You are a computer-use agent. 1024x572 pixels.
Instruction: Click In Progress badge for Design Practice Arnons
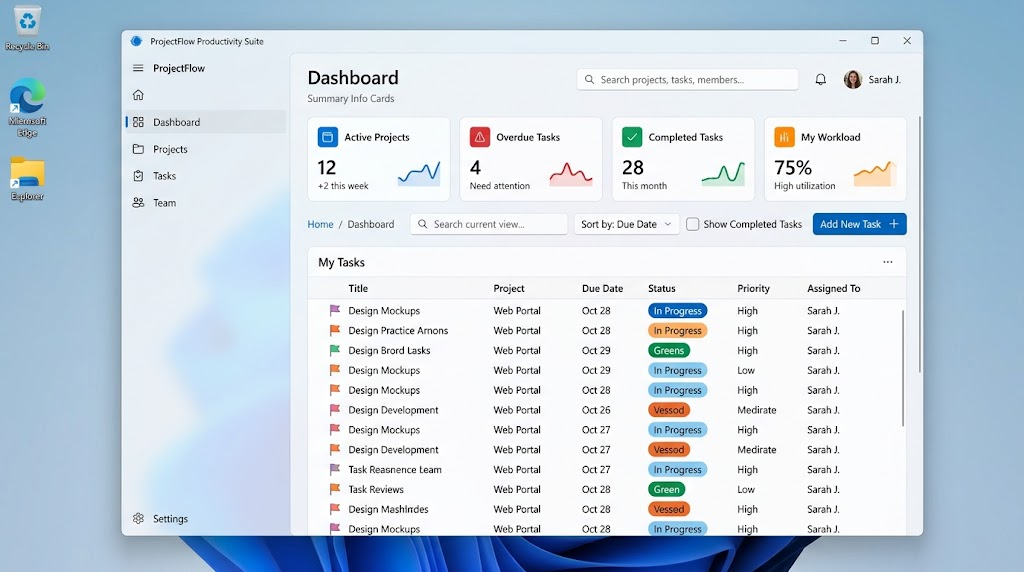point(677,330)
